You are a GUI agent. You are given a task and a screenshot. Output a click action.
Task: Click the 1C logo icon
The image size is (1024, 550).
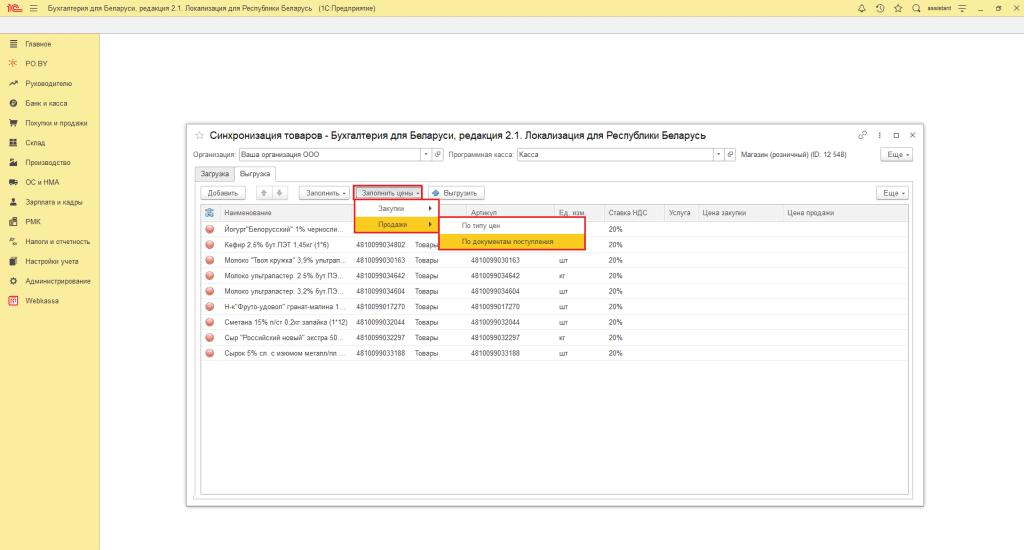14,8
